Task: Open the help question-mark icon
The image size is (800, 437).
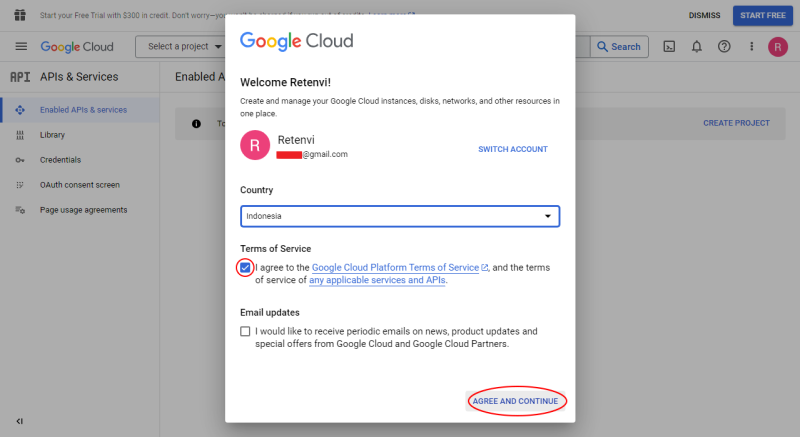Action: click(x=724, y=46)
